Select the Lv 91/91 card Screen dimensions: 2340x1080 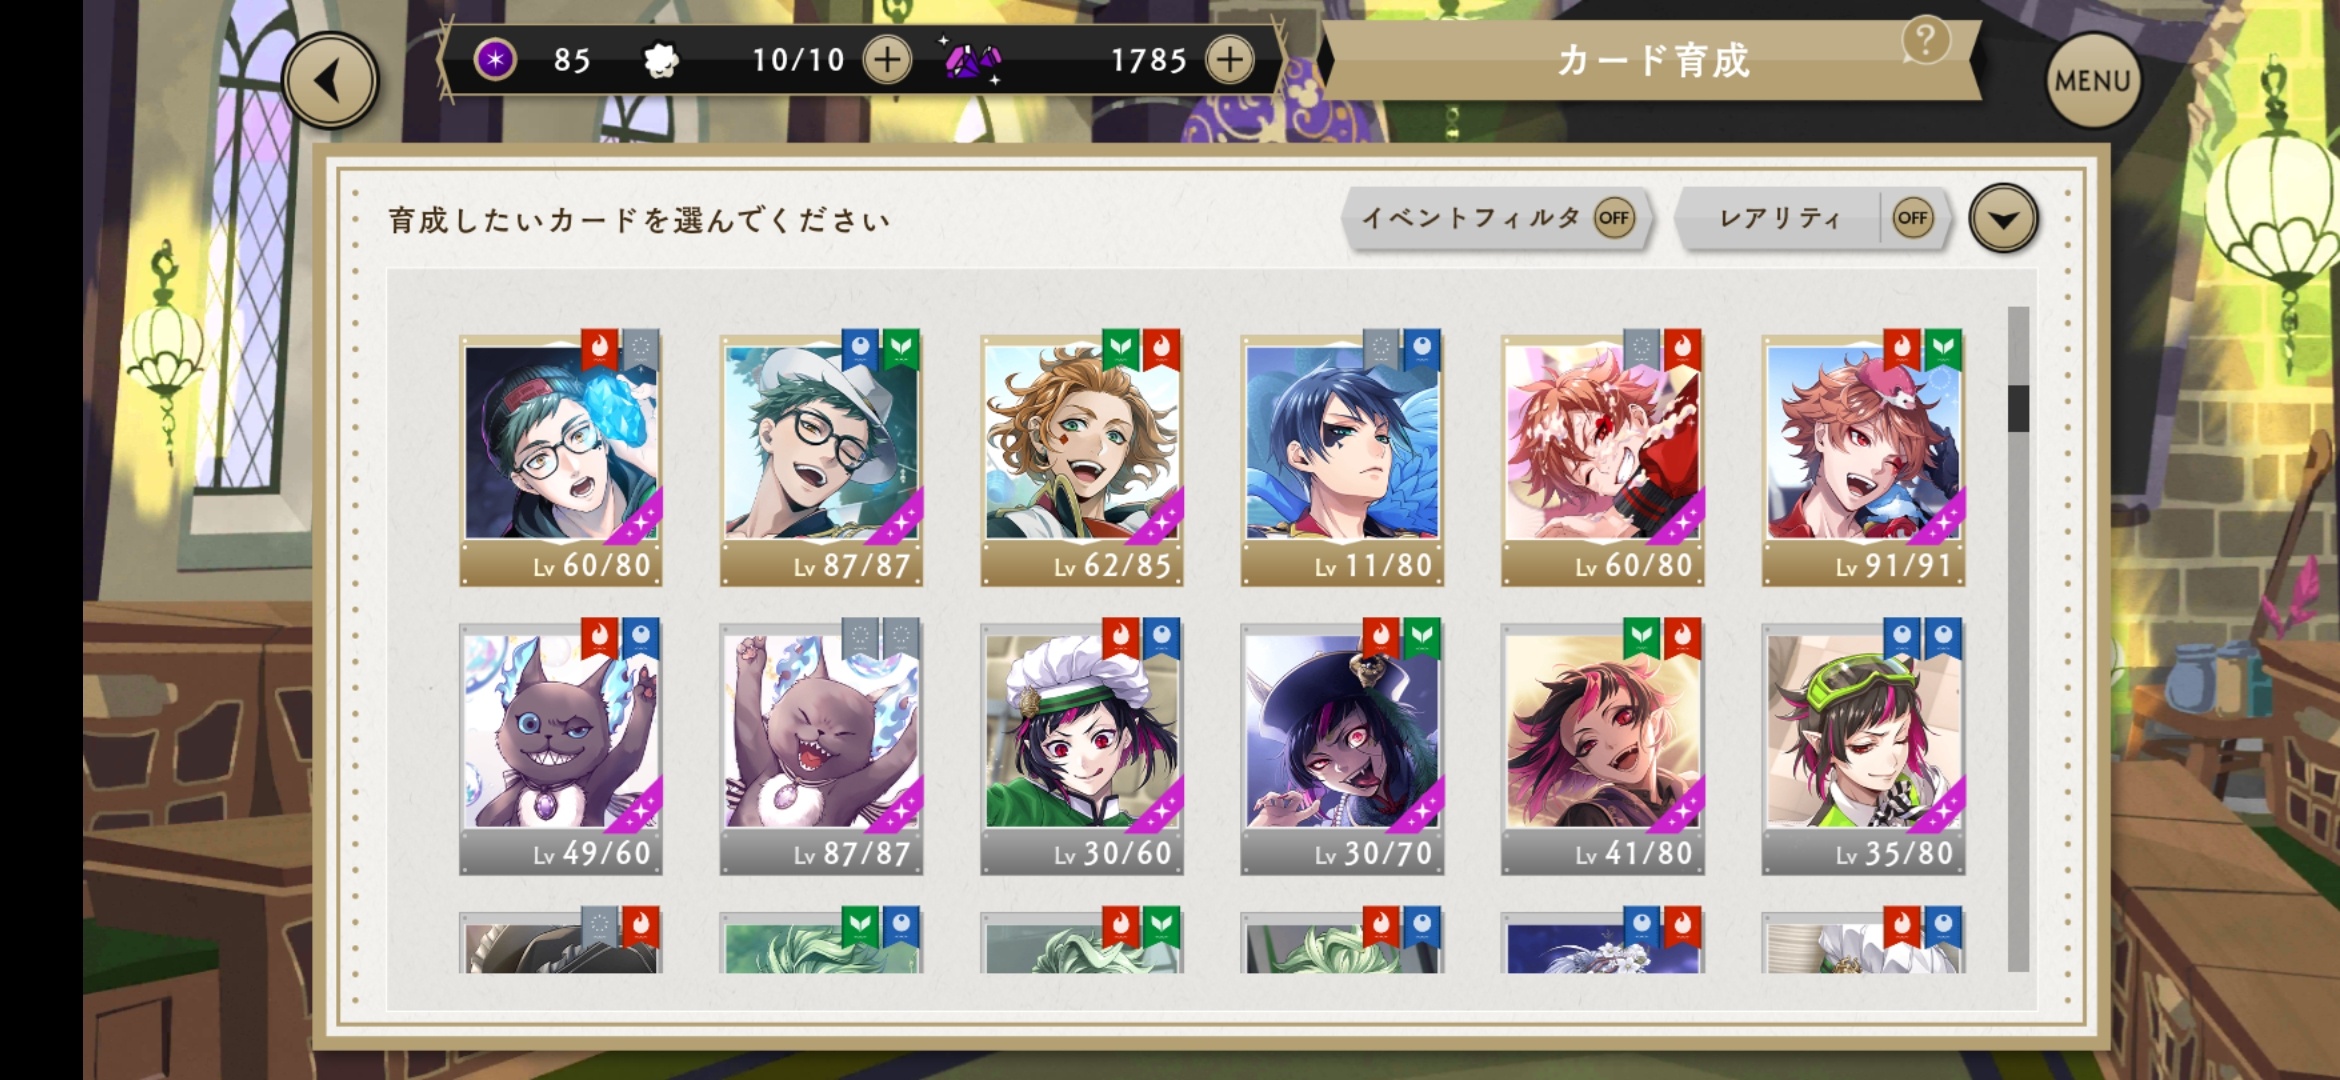click(x=1863, y=459)
